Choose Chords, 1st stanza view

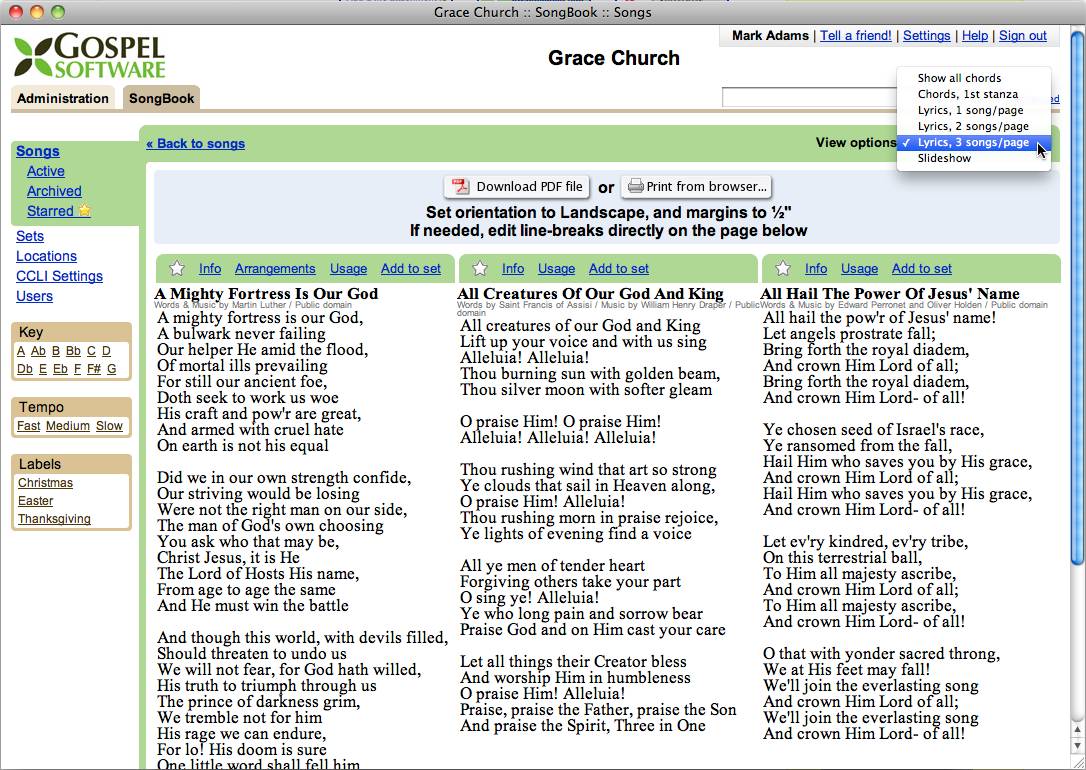coord(974,94)
